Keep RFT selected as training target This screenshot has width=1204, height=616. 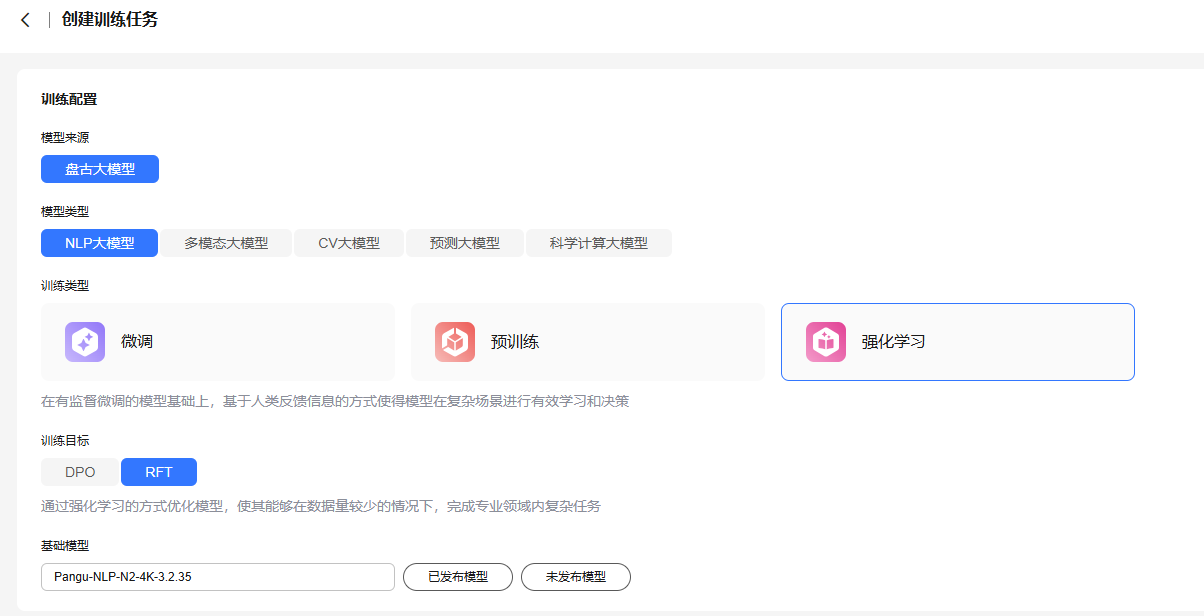[158, 471]
